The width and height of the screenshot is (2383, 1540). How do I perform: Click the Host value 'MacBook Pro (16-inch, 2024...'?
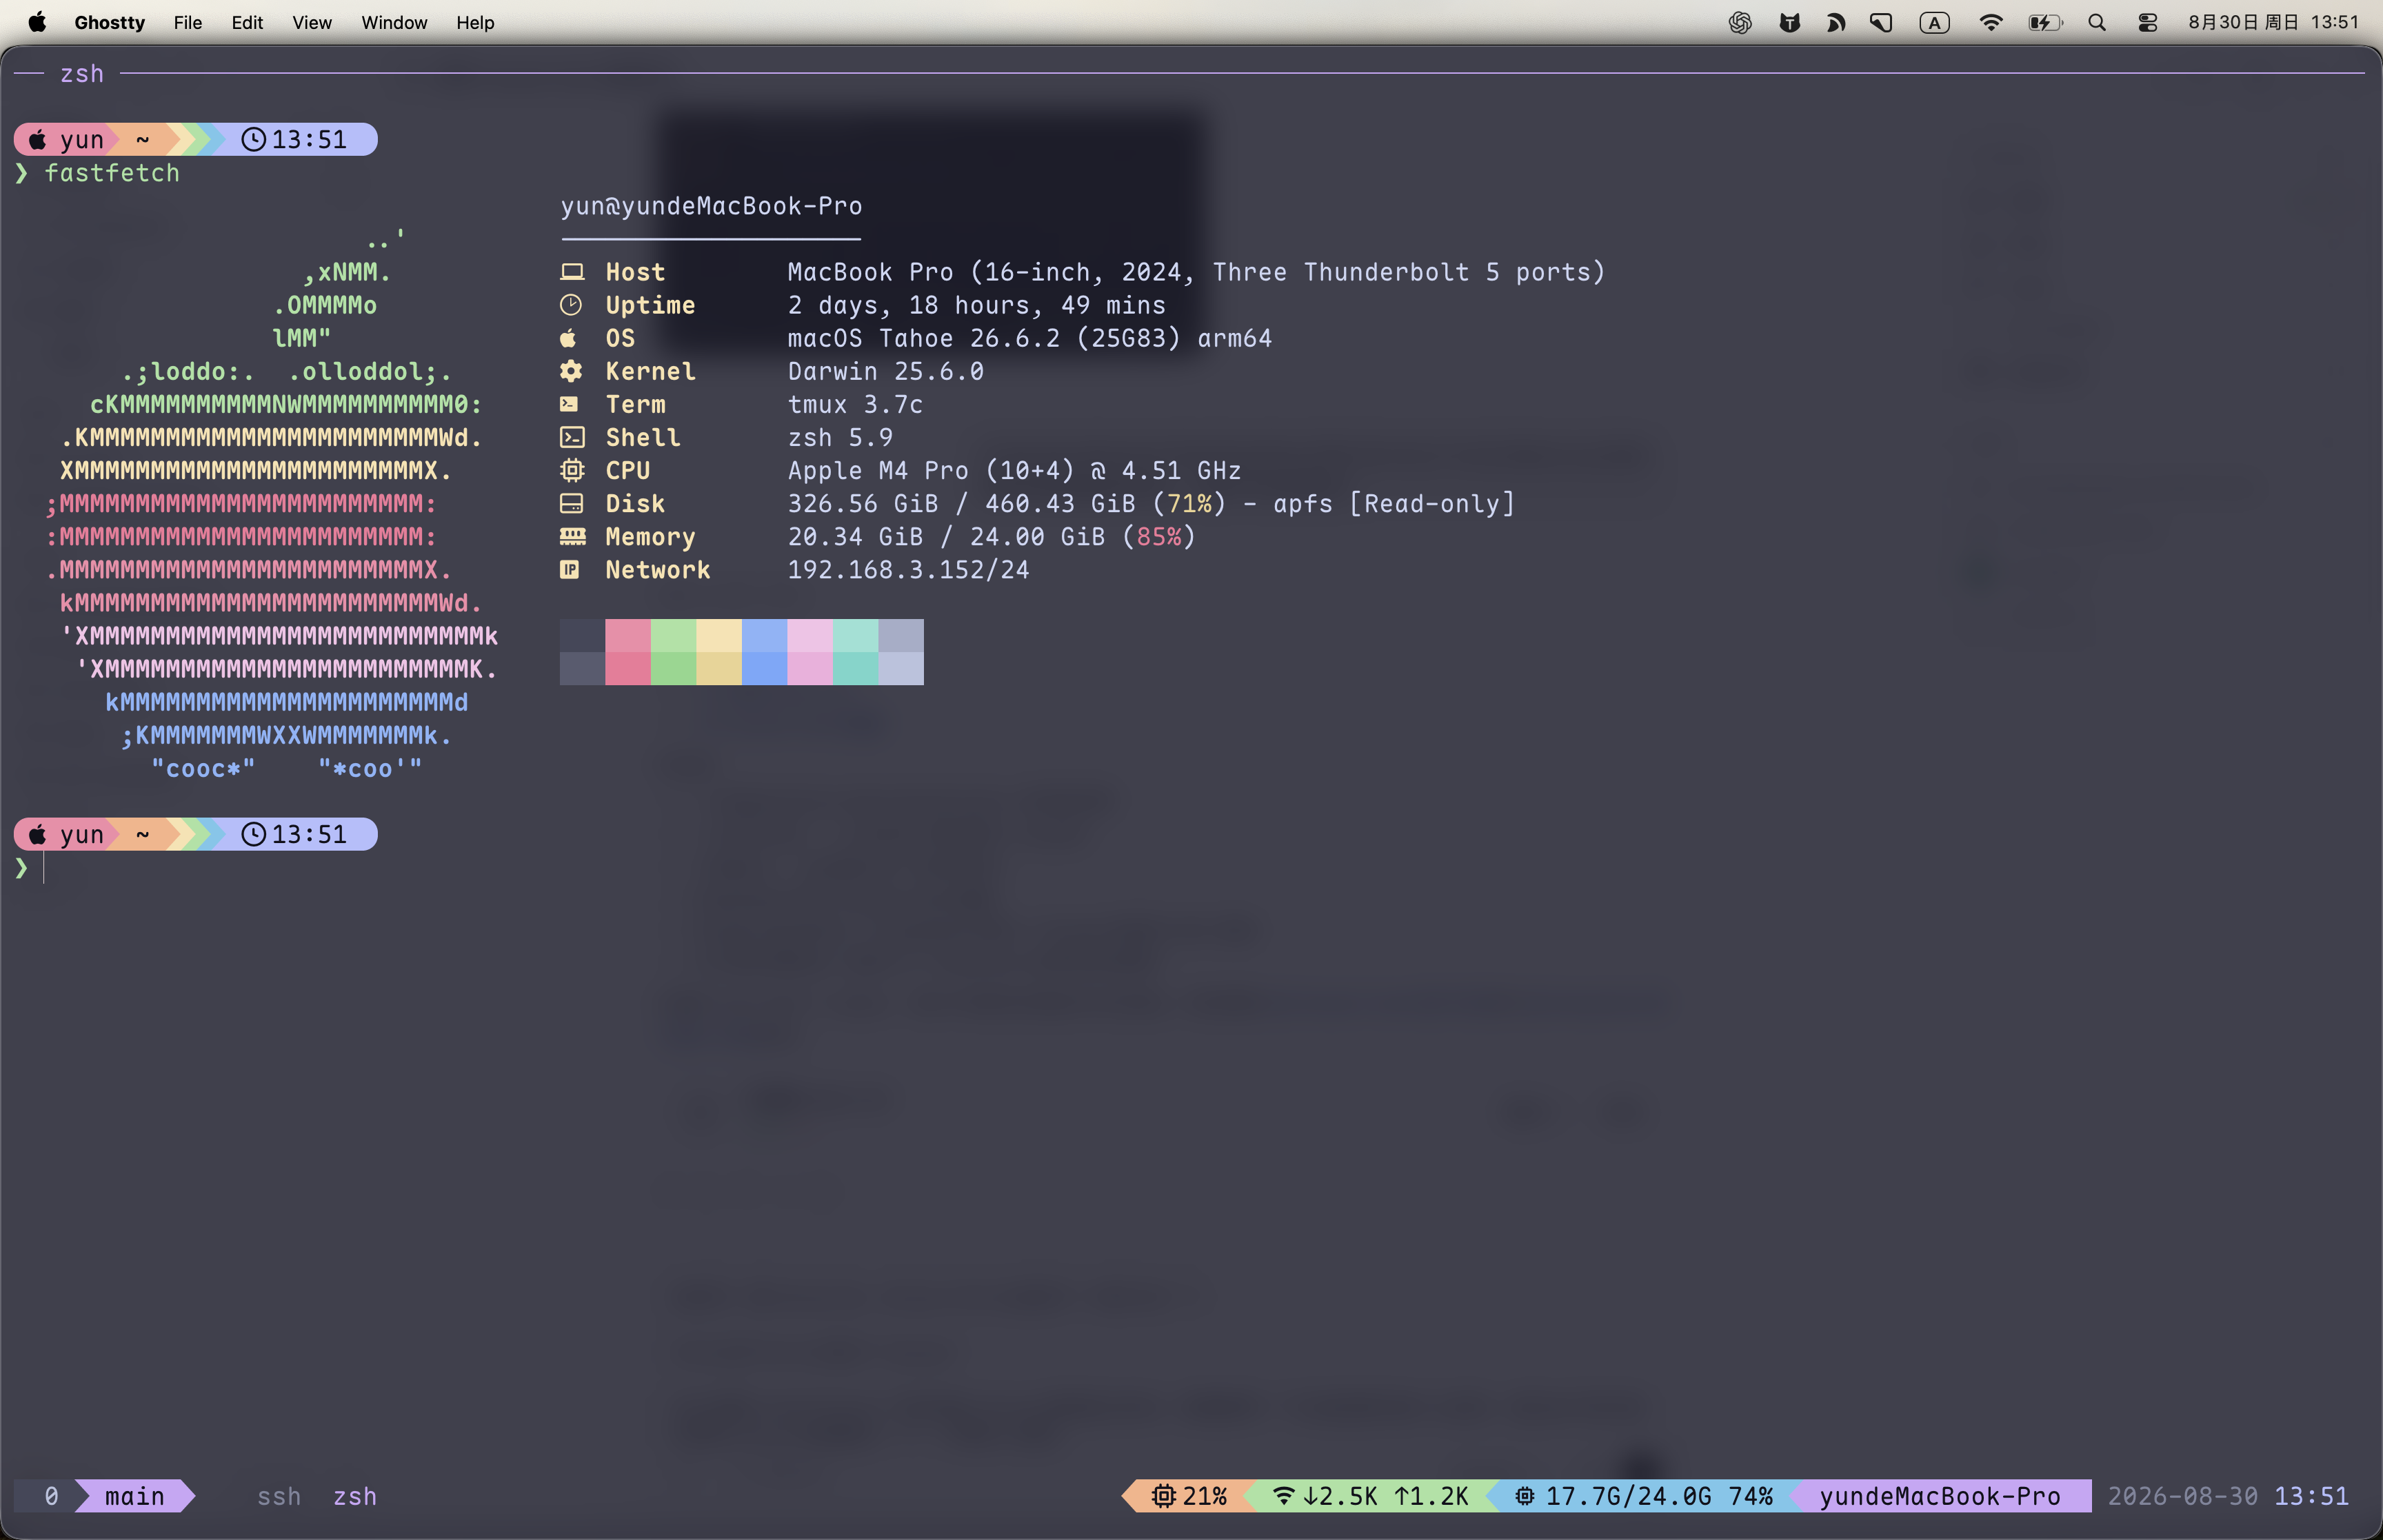(x=1196, y=272)
